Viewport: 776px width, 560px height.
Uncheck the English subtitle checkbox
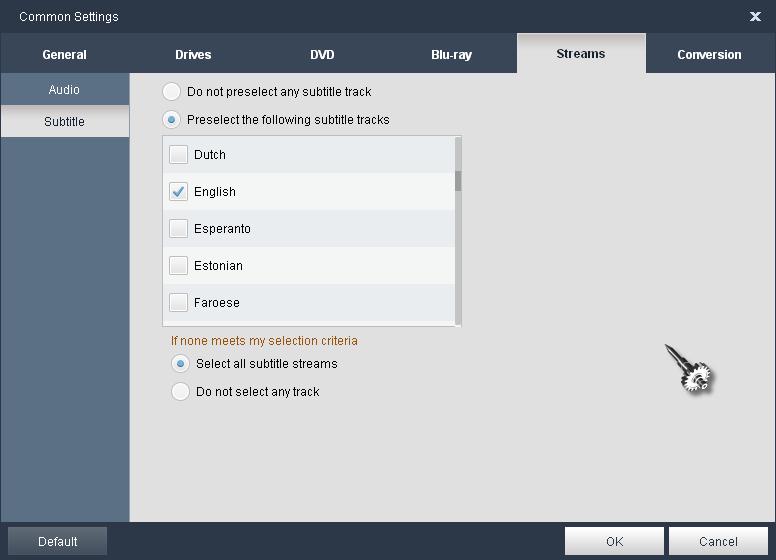pos(179,192)
